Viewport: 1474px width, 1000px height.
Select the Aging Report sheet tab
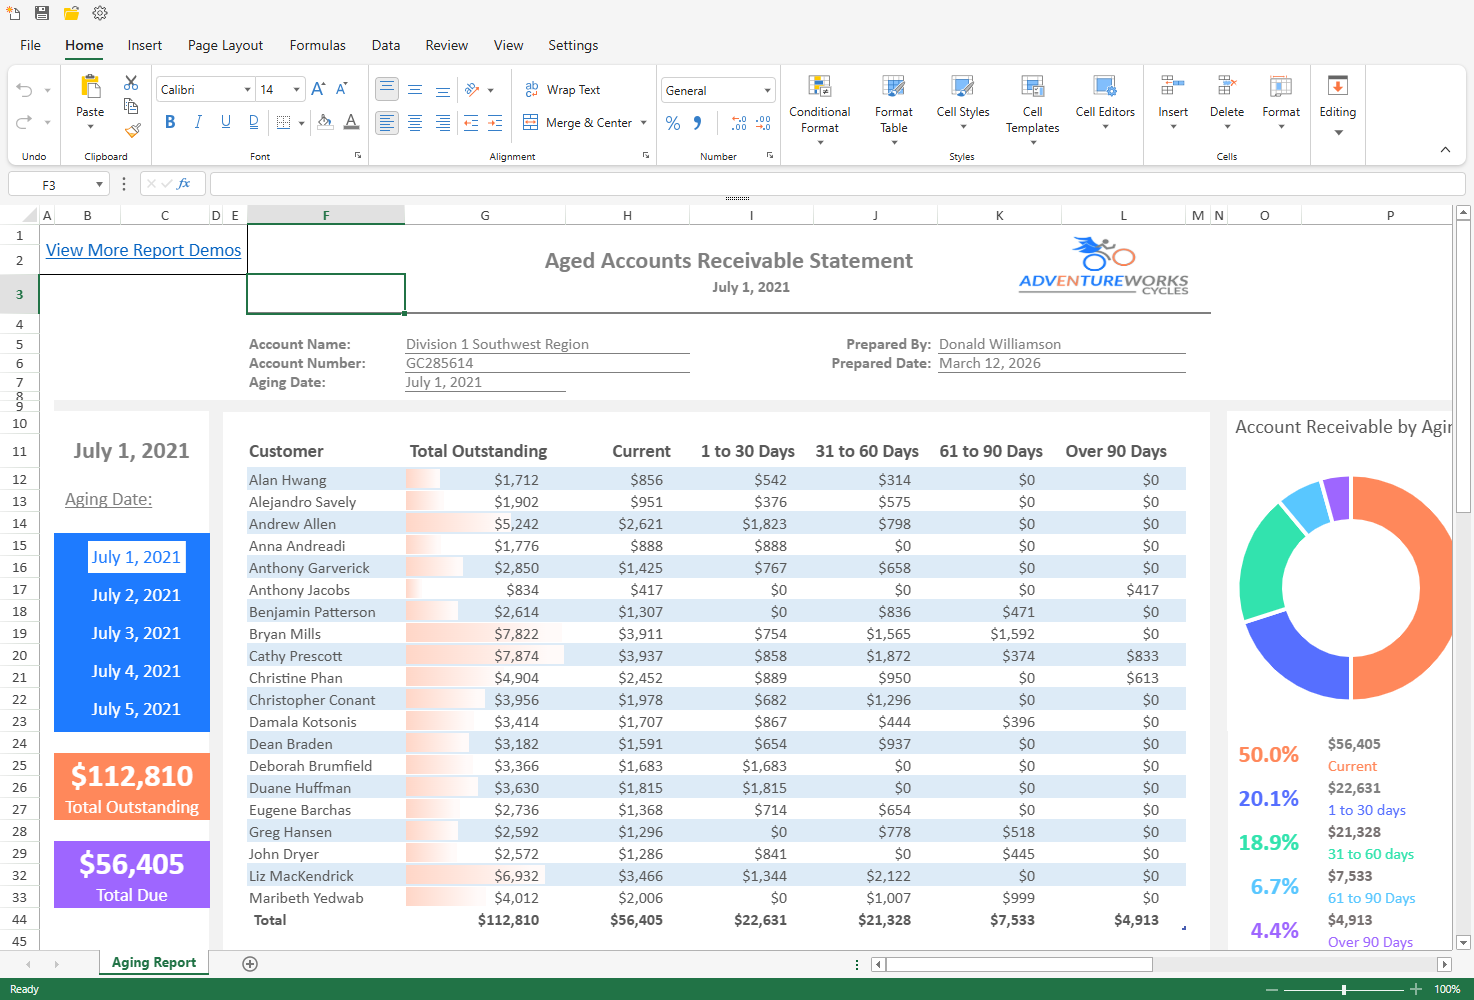click(154, 962)
